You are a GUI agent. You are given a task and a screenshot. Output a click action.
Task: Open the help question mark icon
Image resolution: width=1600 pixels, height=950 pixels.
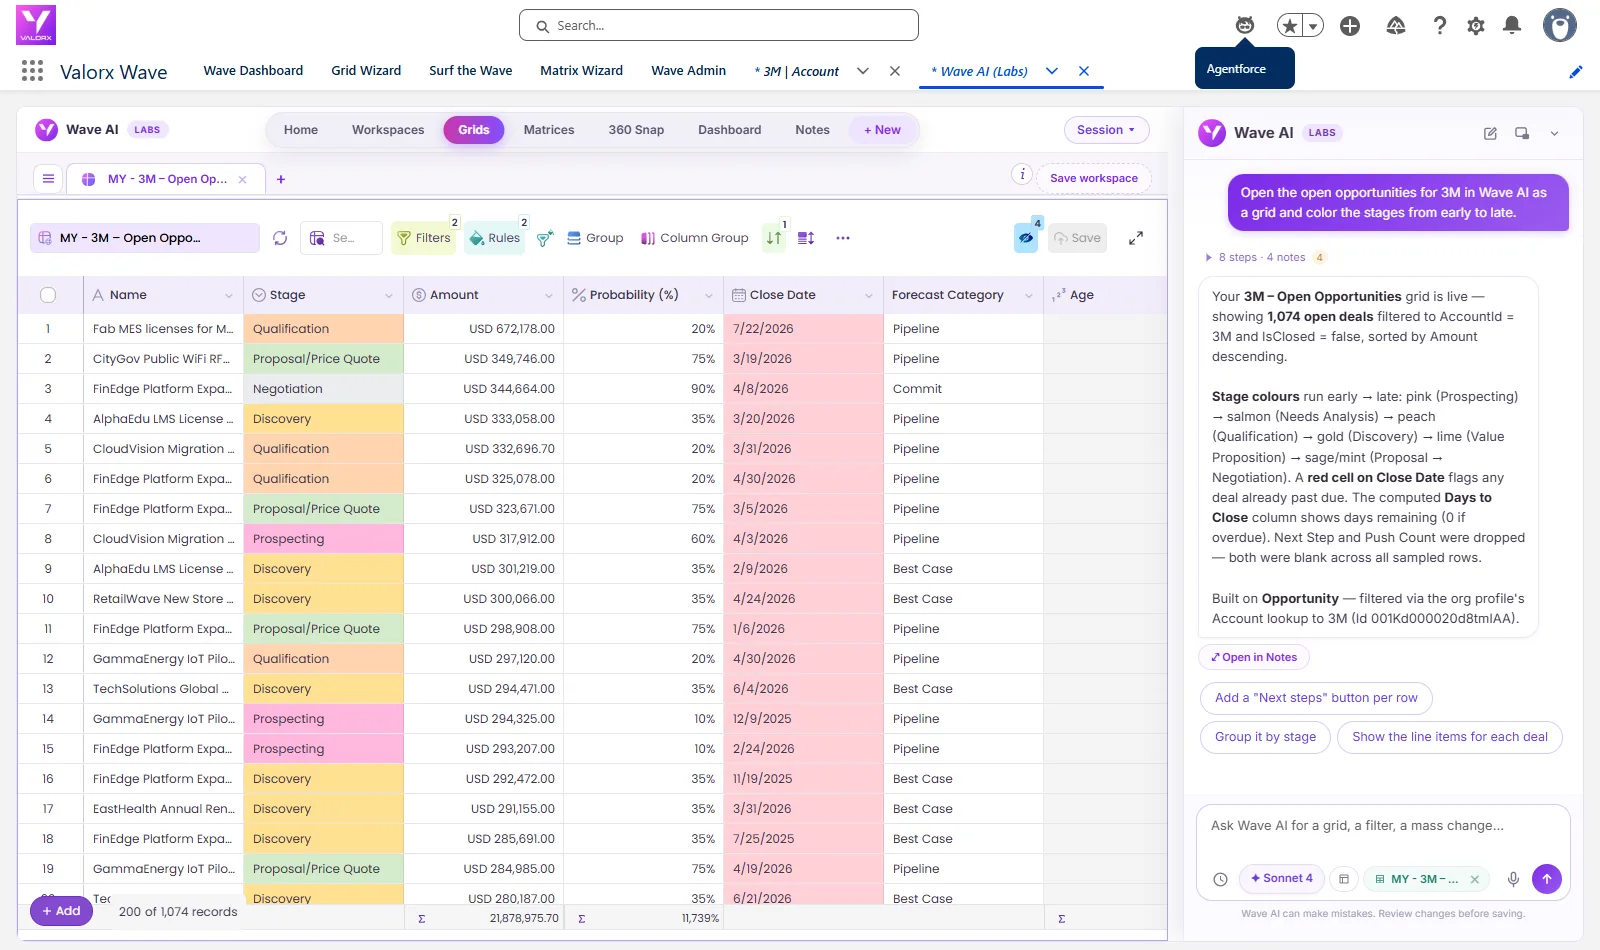coord(1439,26)
